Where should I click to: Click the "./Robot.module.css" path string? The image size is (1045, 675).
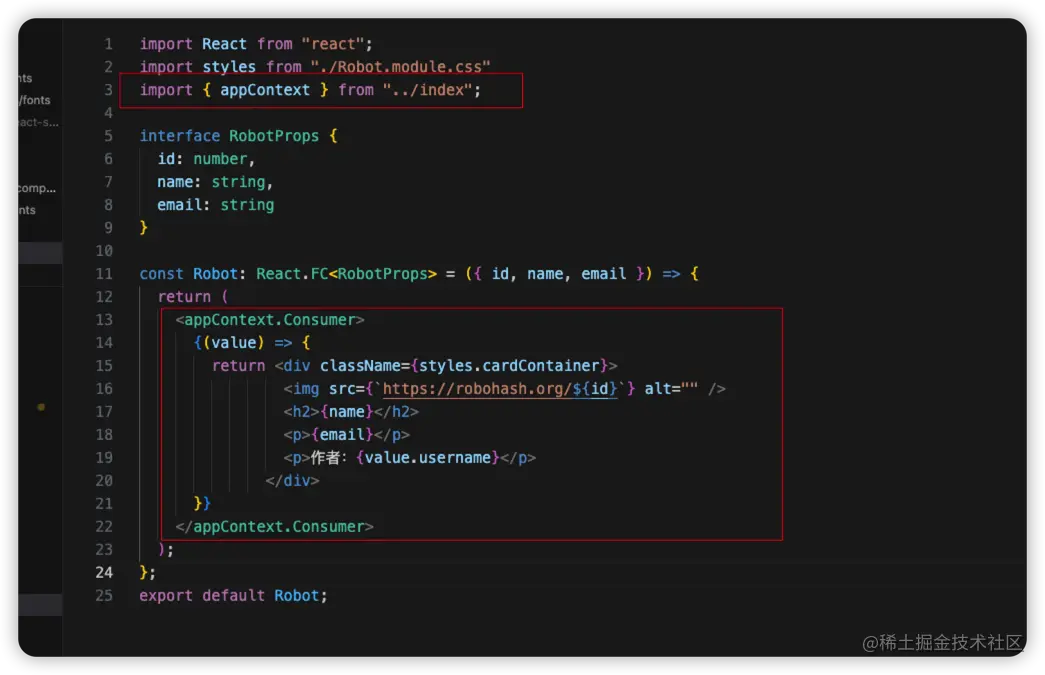(x=400, y=67)
